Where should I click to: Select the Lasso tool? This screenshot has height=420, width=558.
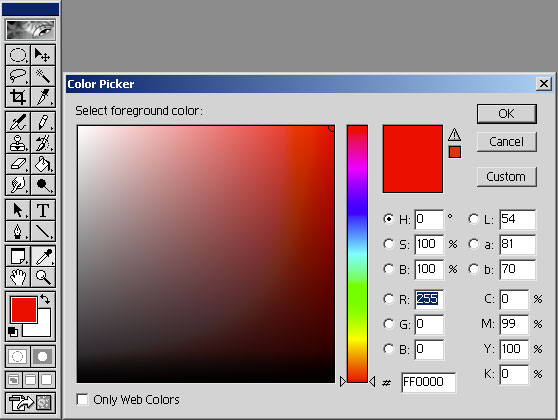(x=18, y=76)
